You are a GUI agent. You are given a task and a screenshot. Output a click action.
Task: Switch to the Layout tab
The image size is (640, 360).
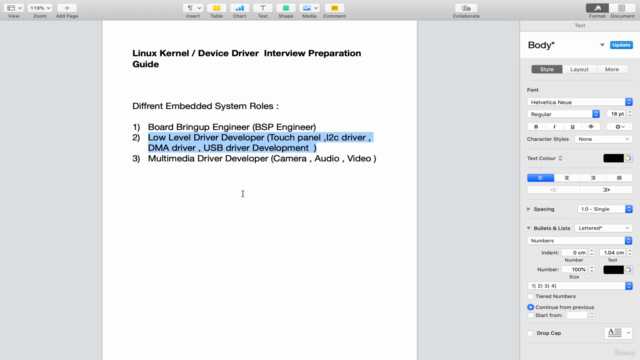pyautogui.click(x=579, y=69)
